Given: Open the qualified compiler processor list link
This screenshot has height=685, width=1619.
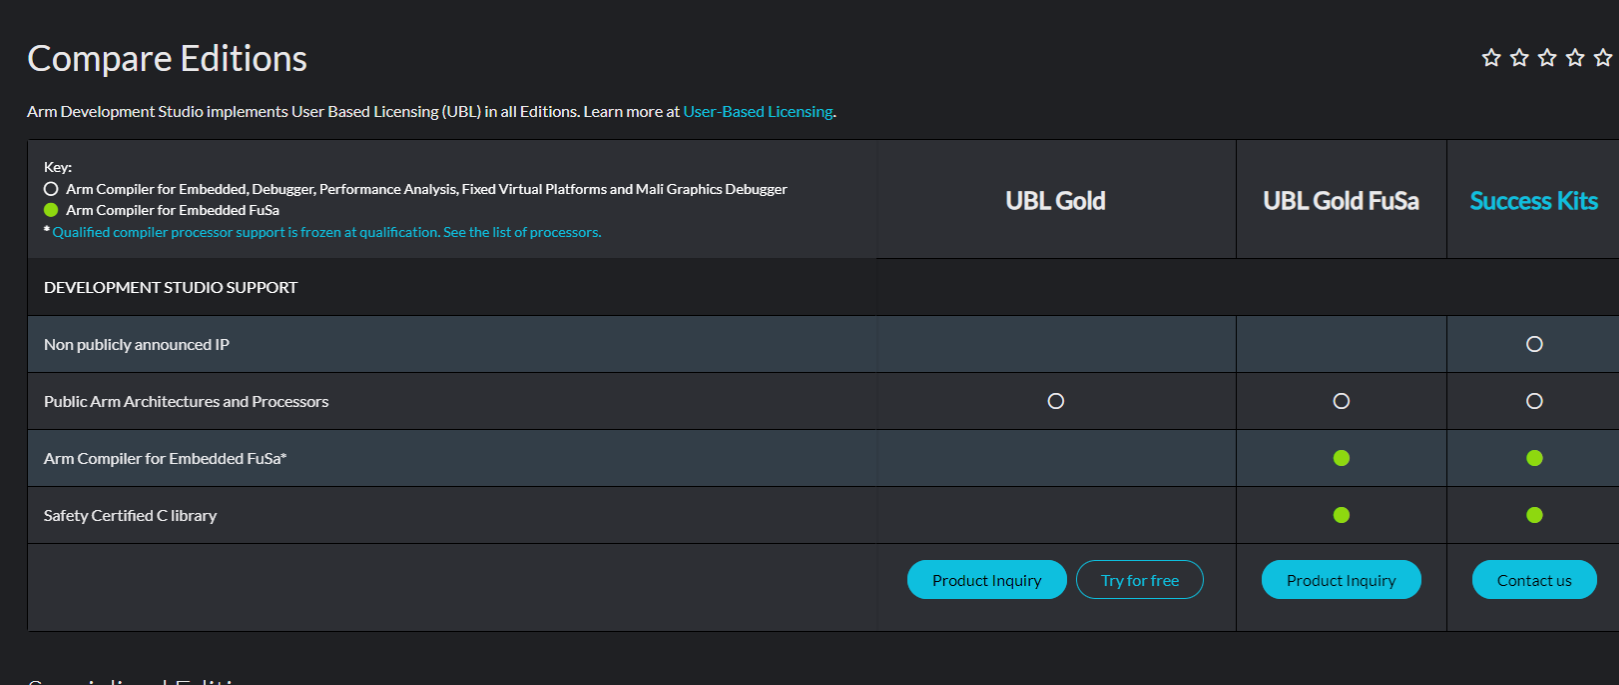Looking at the screenshot, I should point(327,232).
